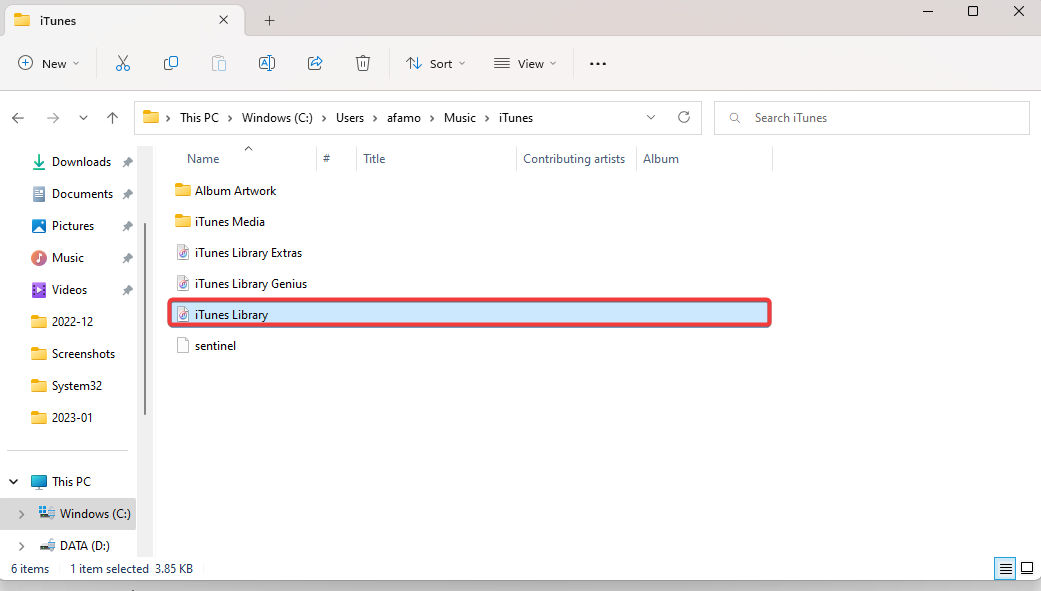This screenshot has height=591, width=1041.
Task: Click afamo in the address path
Action: pos(404,118)
